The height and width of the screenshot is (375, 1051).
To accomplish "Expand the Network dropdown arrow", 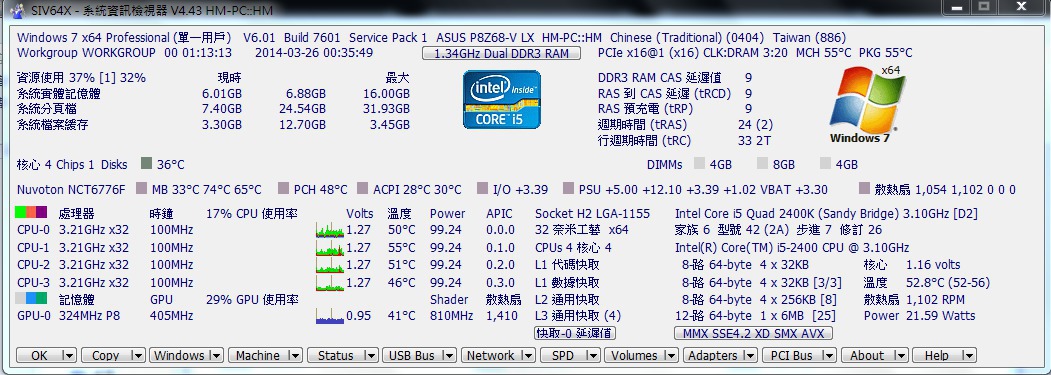I will (528, 356).
